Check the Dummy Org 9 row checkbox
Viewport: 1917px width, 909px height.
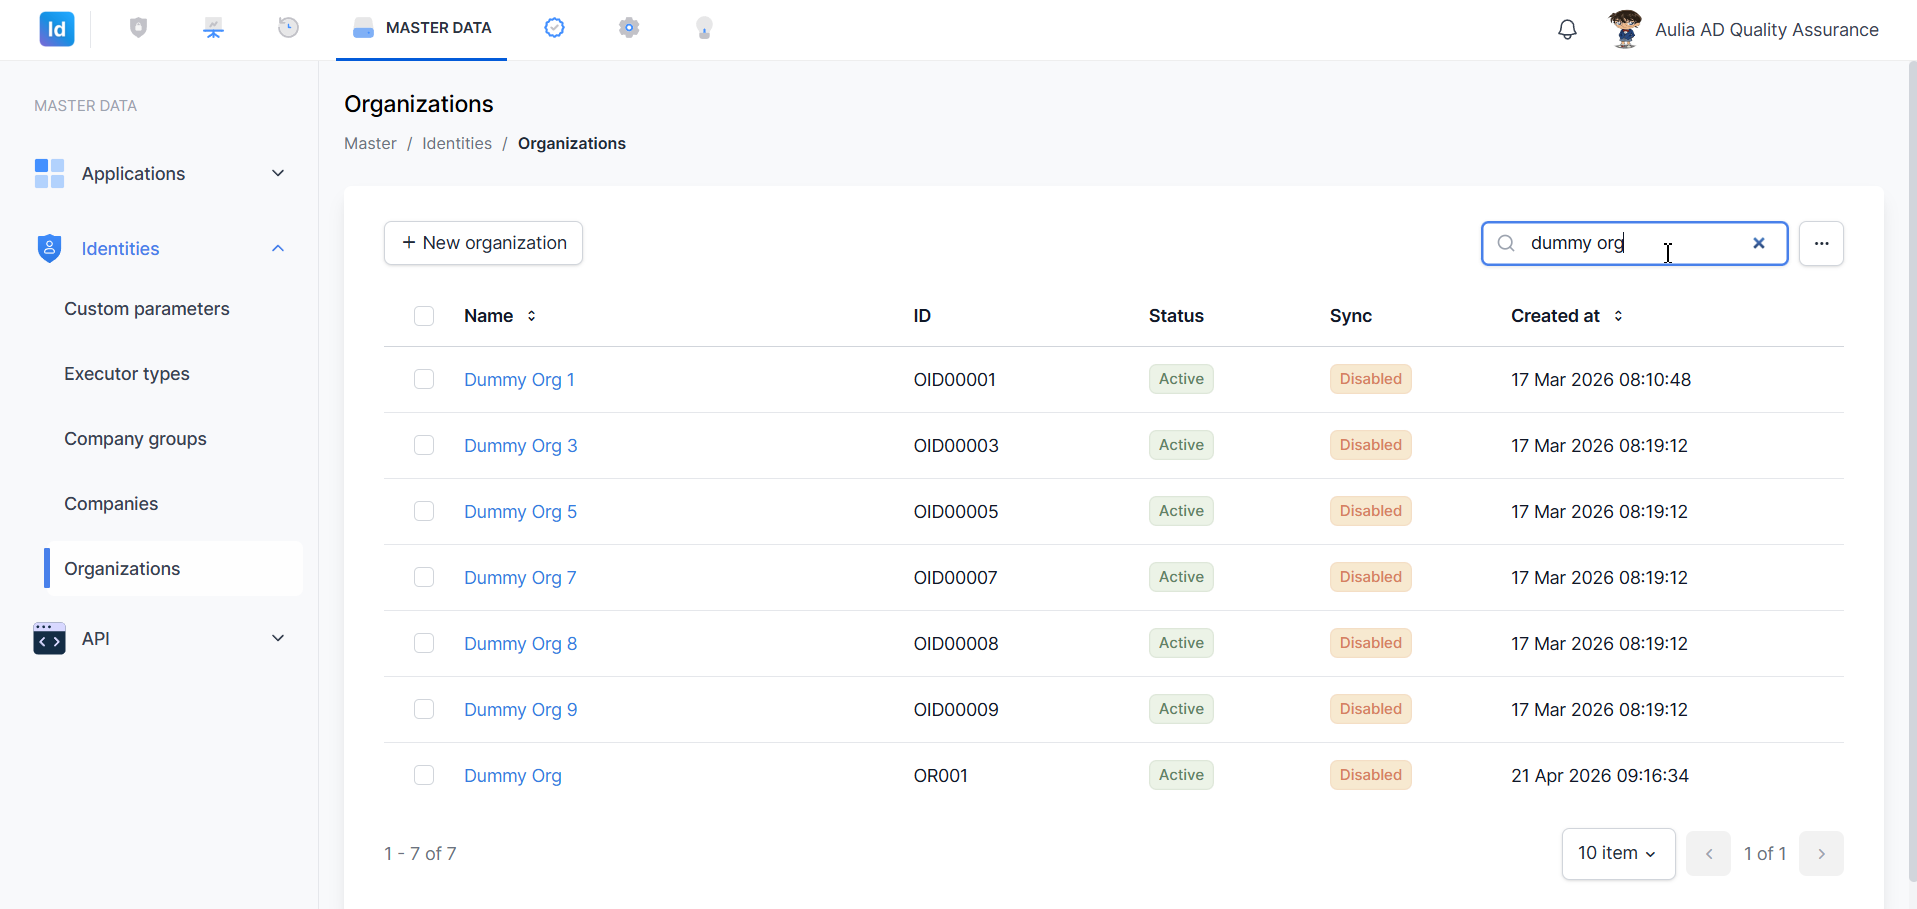(424, 709)
